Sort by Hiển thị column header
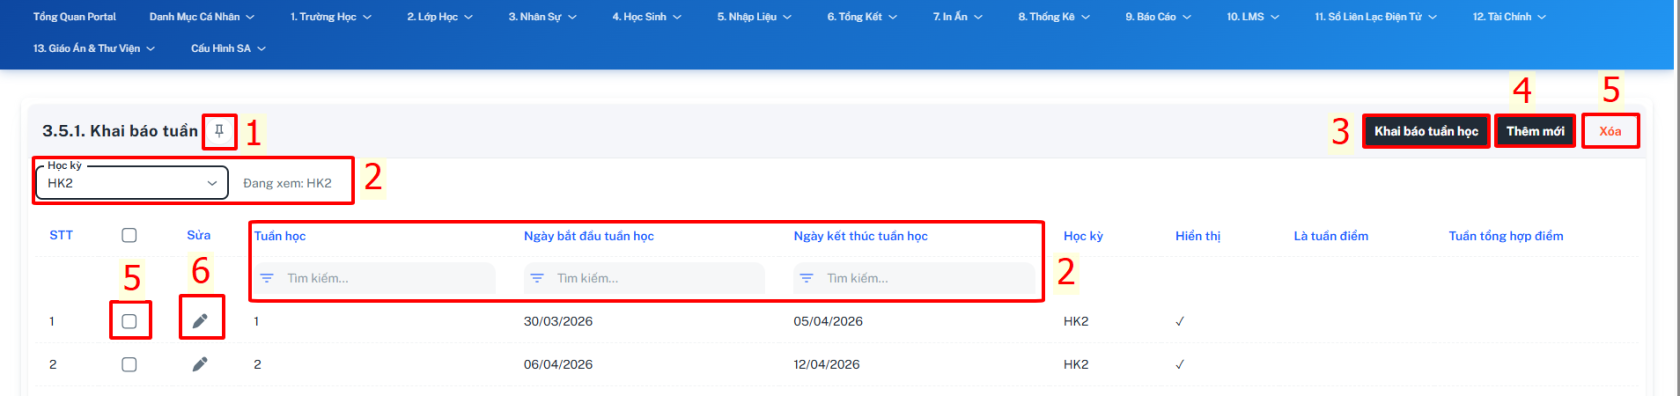1680x396 pixels. pos(1198,236)
